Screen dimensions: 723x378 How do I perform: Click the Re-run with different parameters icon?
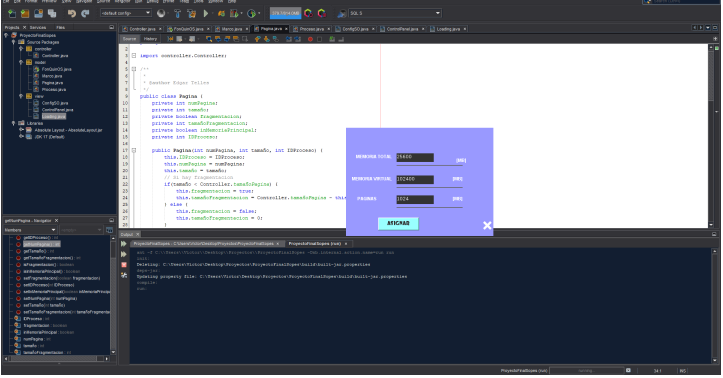click(124, 254)
